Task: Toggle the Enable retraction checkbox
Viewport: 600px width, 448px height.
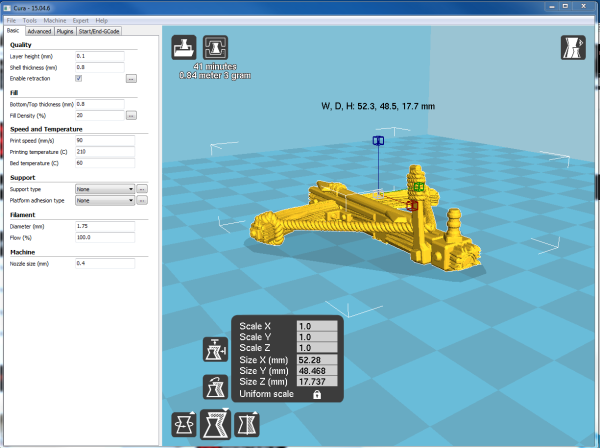Action: (79, 77)
